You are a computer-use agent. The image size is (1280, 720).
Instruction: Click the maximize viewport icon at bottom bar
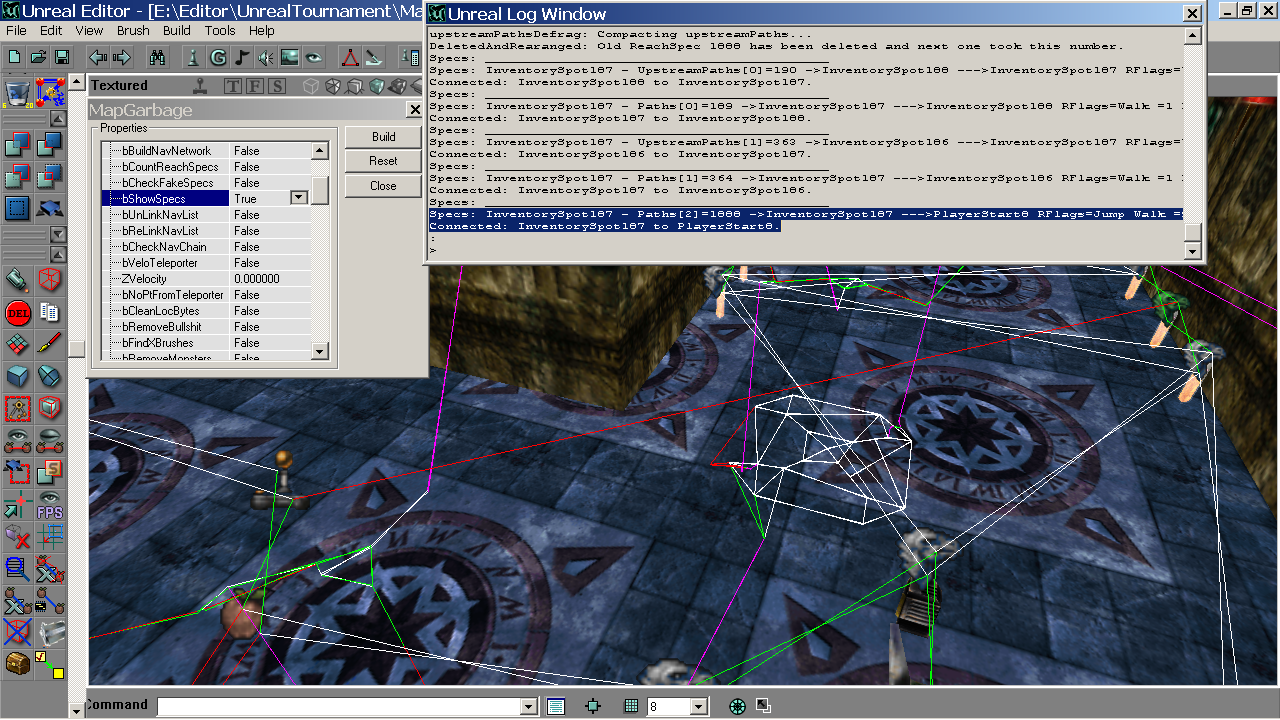(762, 705)
